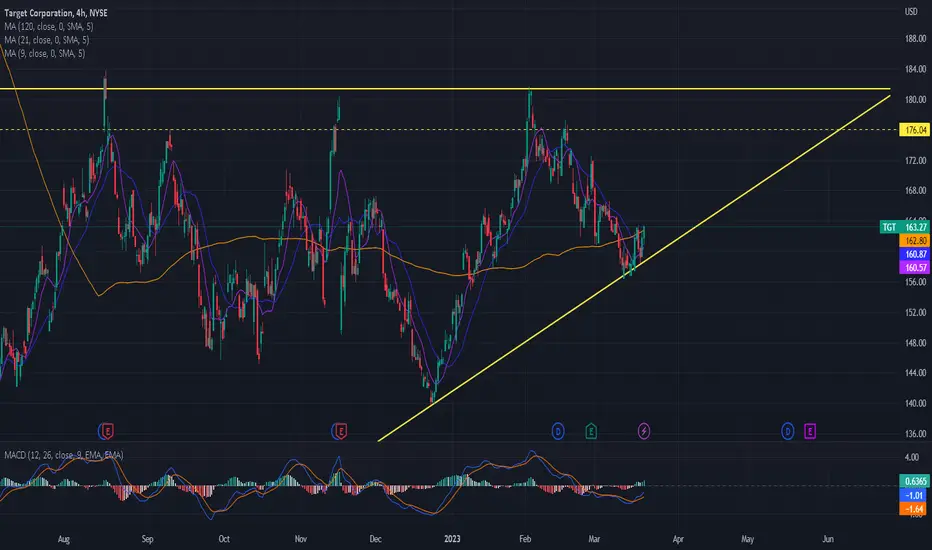Click the green TGT 163.27 price tag

[903, 227]
